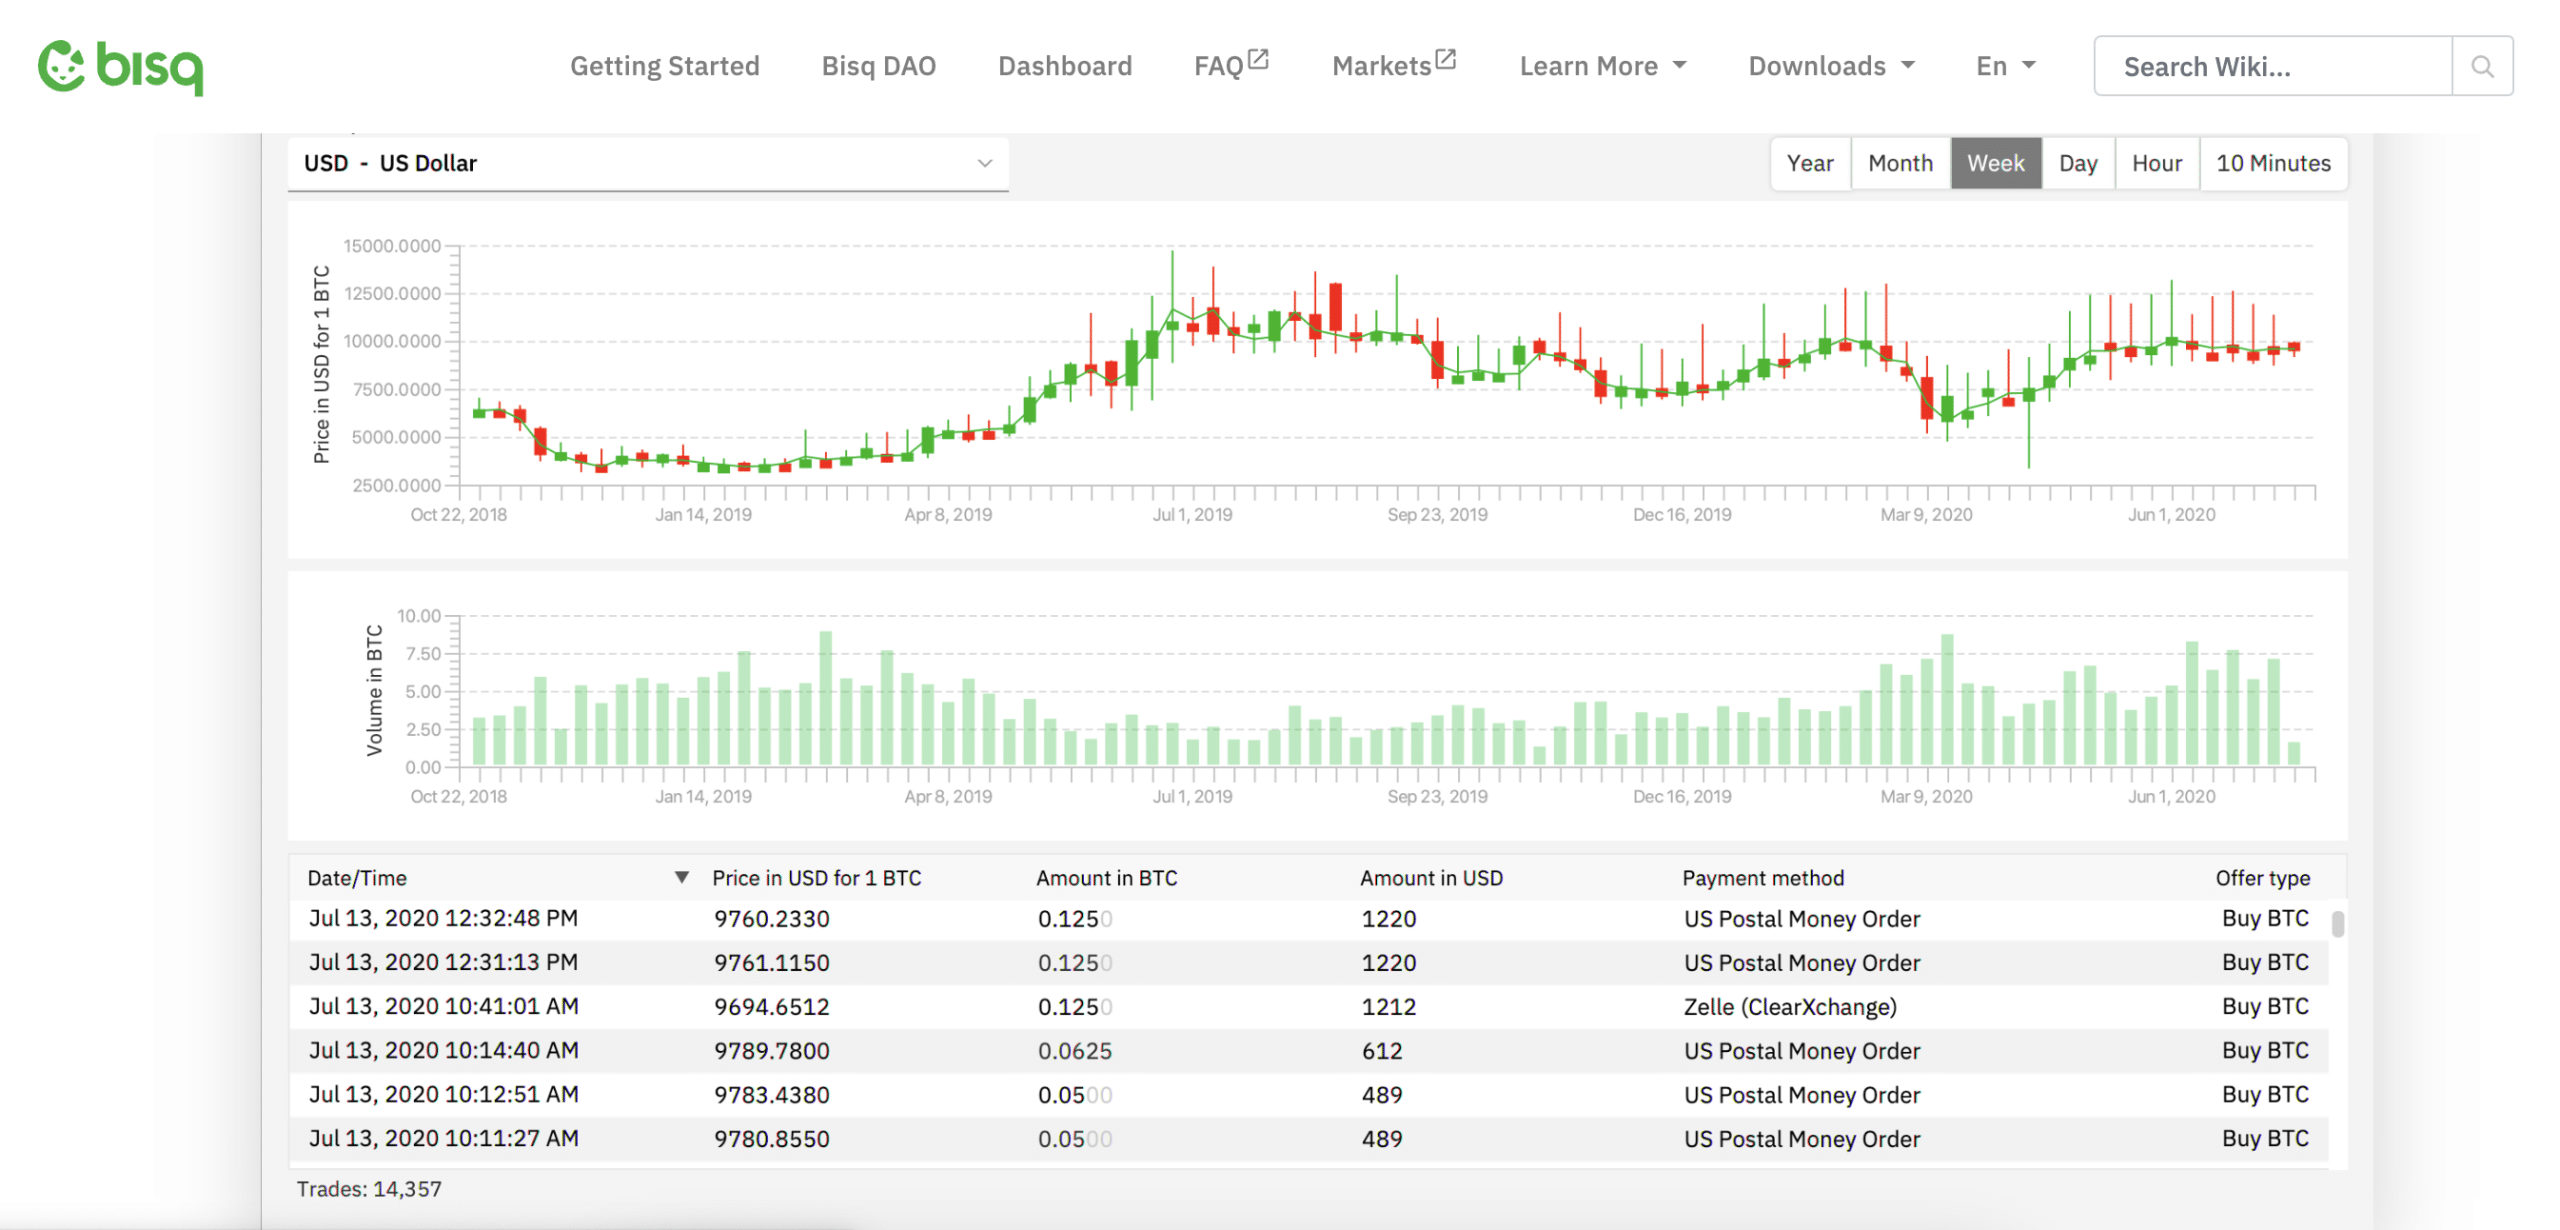Set chart interval to Hour
Screen dimensions: 2560x1230
click(x=2156, y=163)
